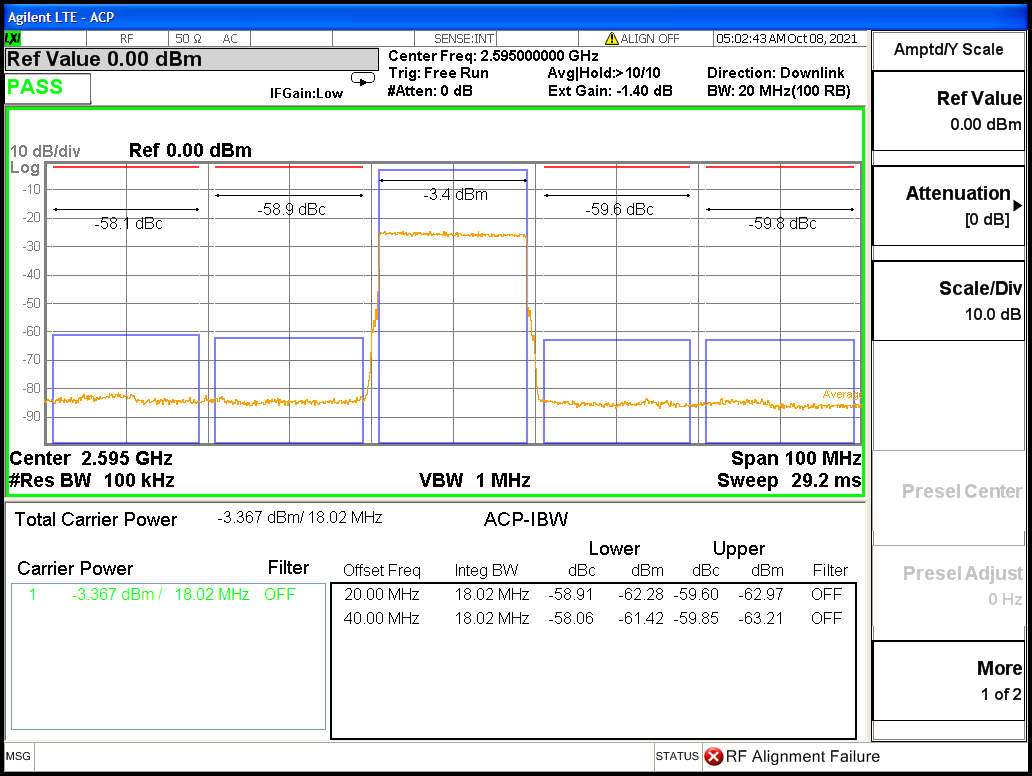Open the Attenuation submenu
The height and width of the screenshot is (776, 1032).
948,205
